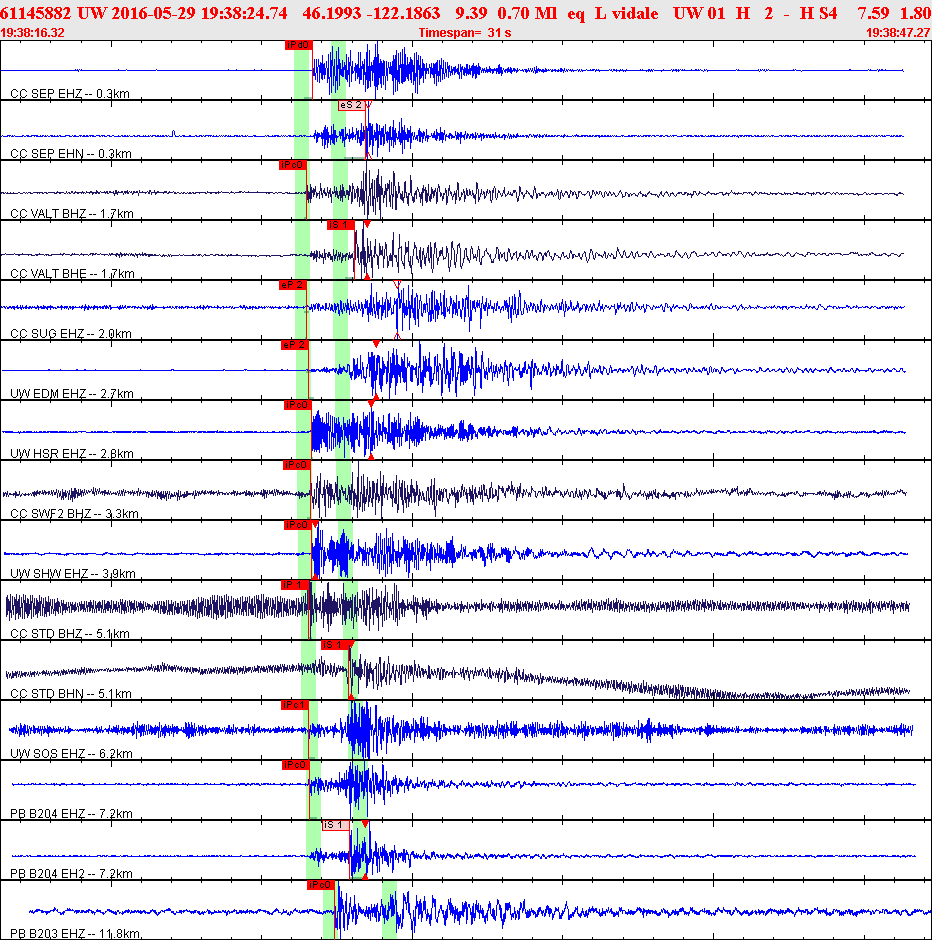932x940 pixels.
Task: Click the 'PB B204 EHZ -- 7.2km' label
Action: 71,814
